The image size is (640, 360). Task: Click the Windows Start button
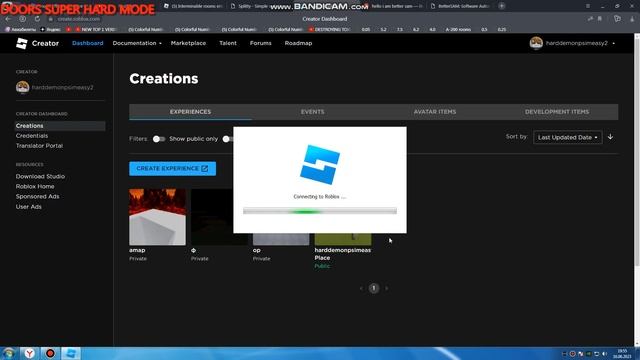click(9, 353)
